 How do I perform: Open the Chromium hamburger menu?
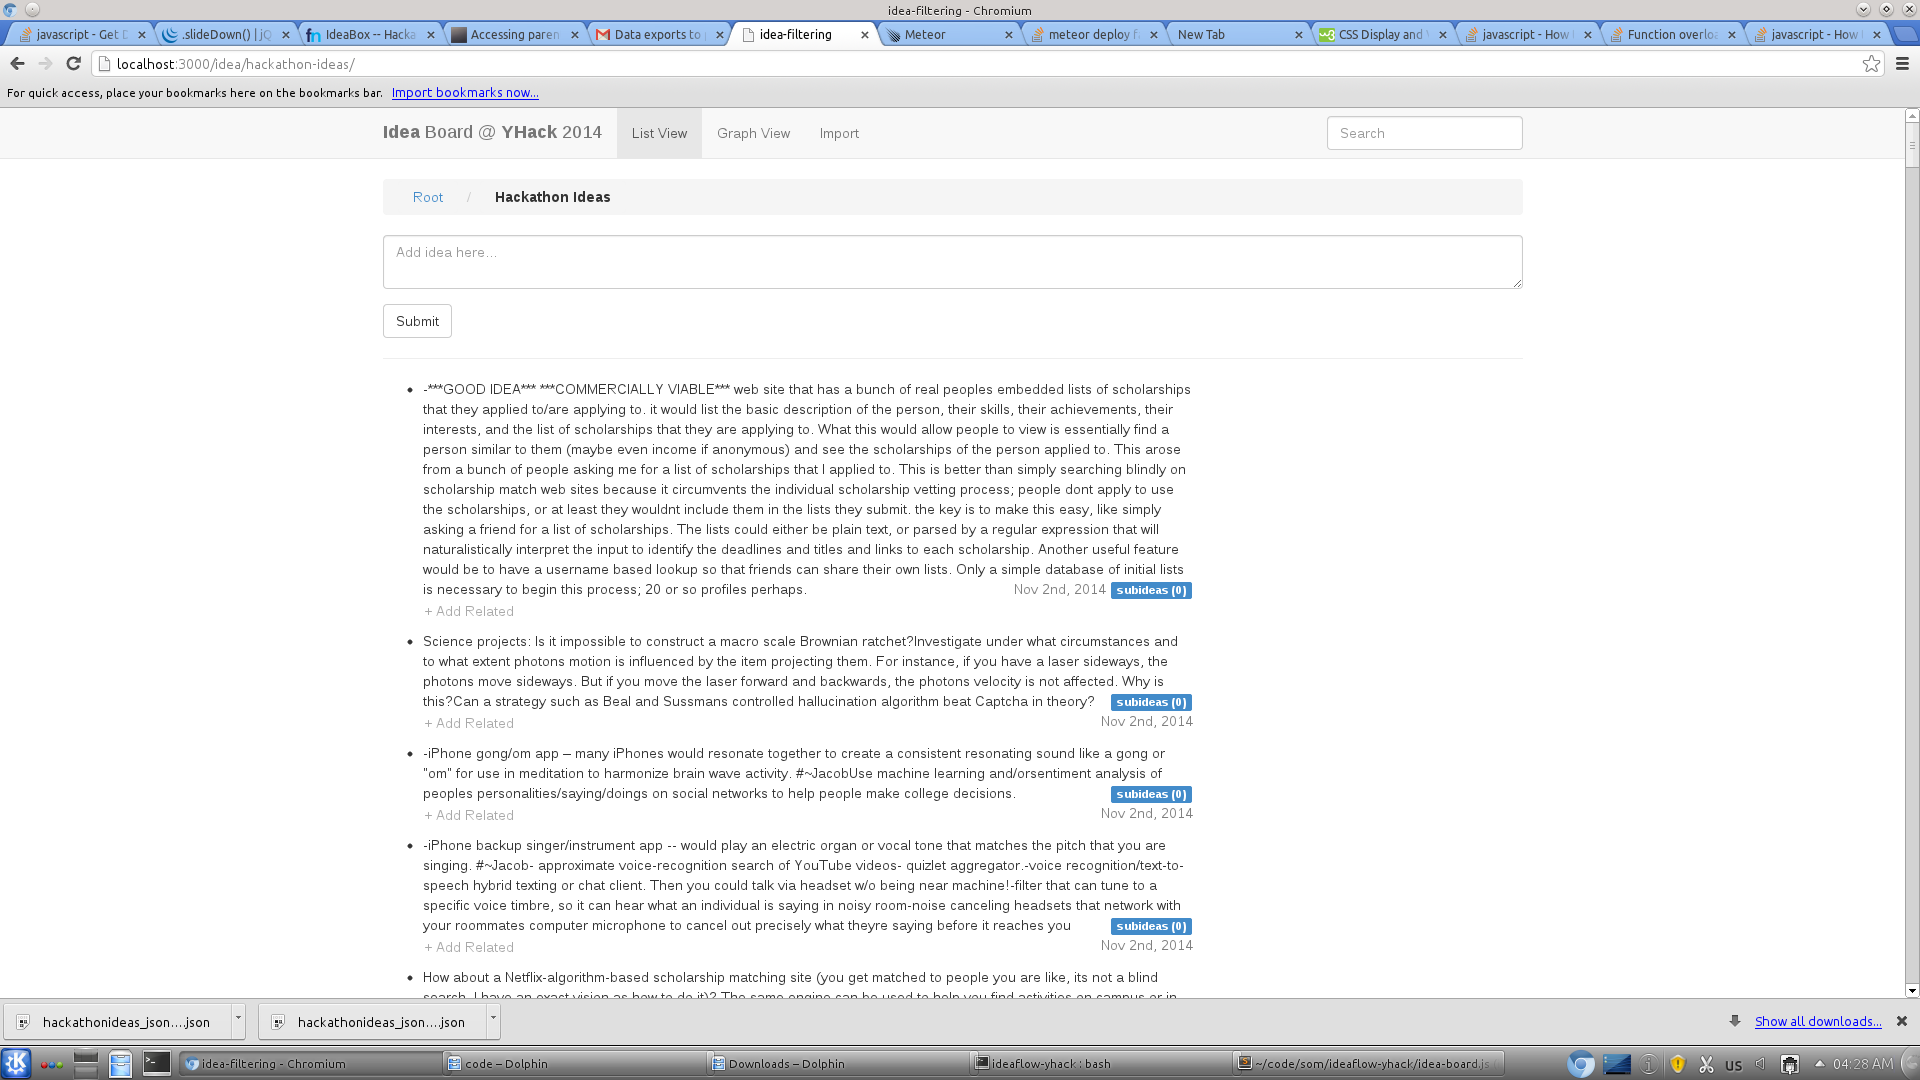tap(1902, 64)
